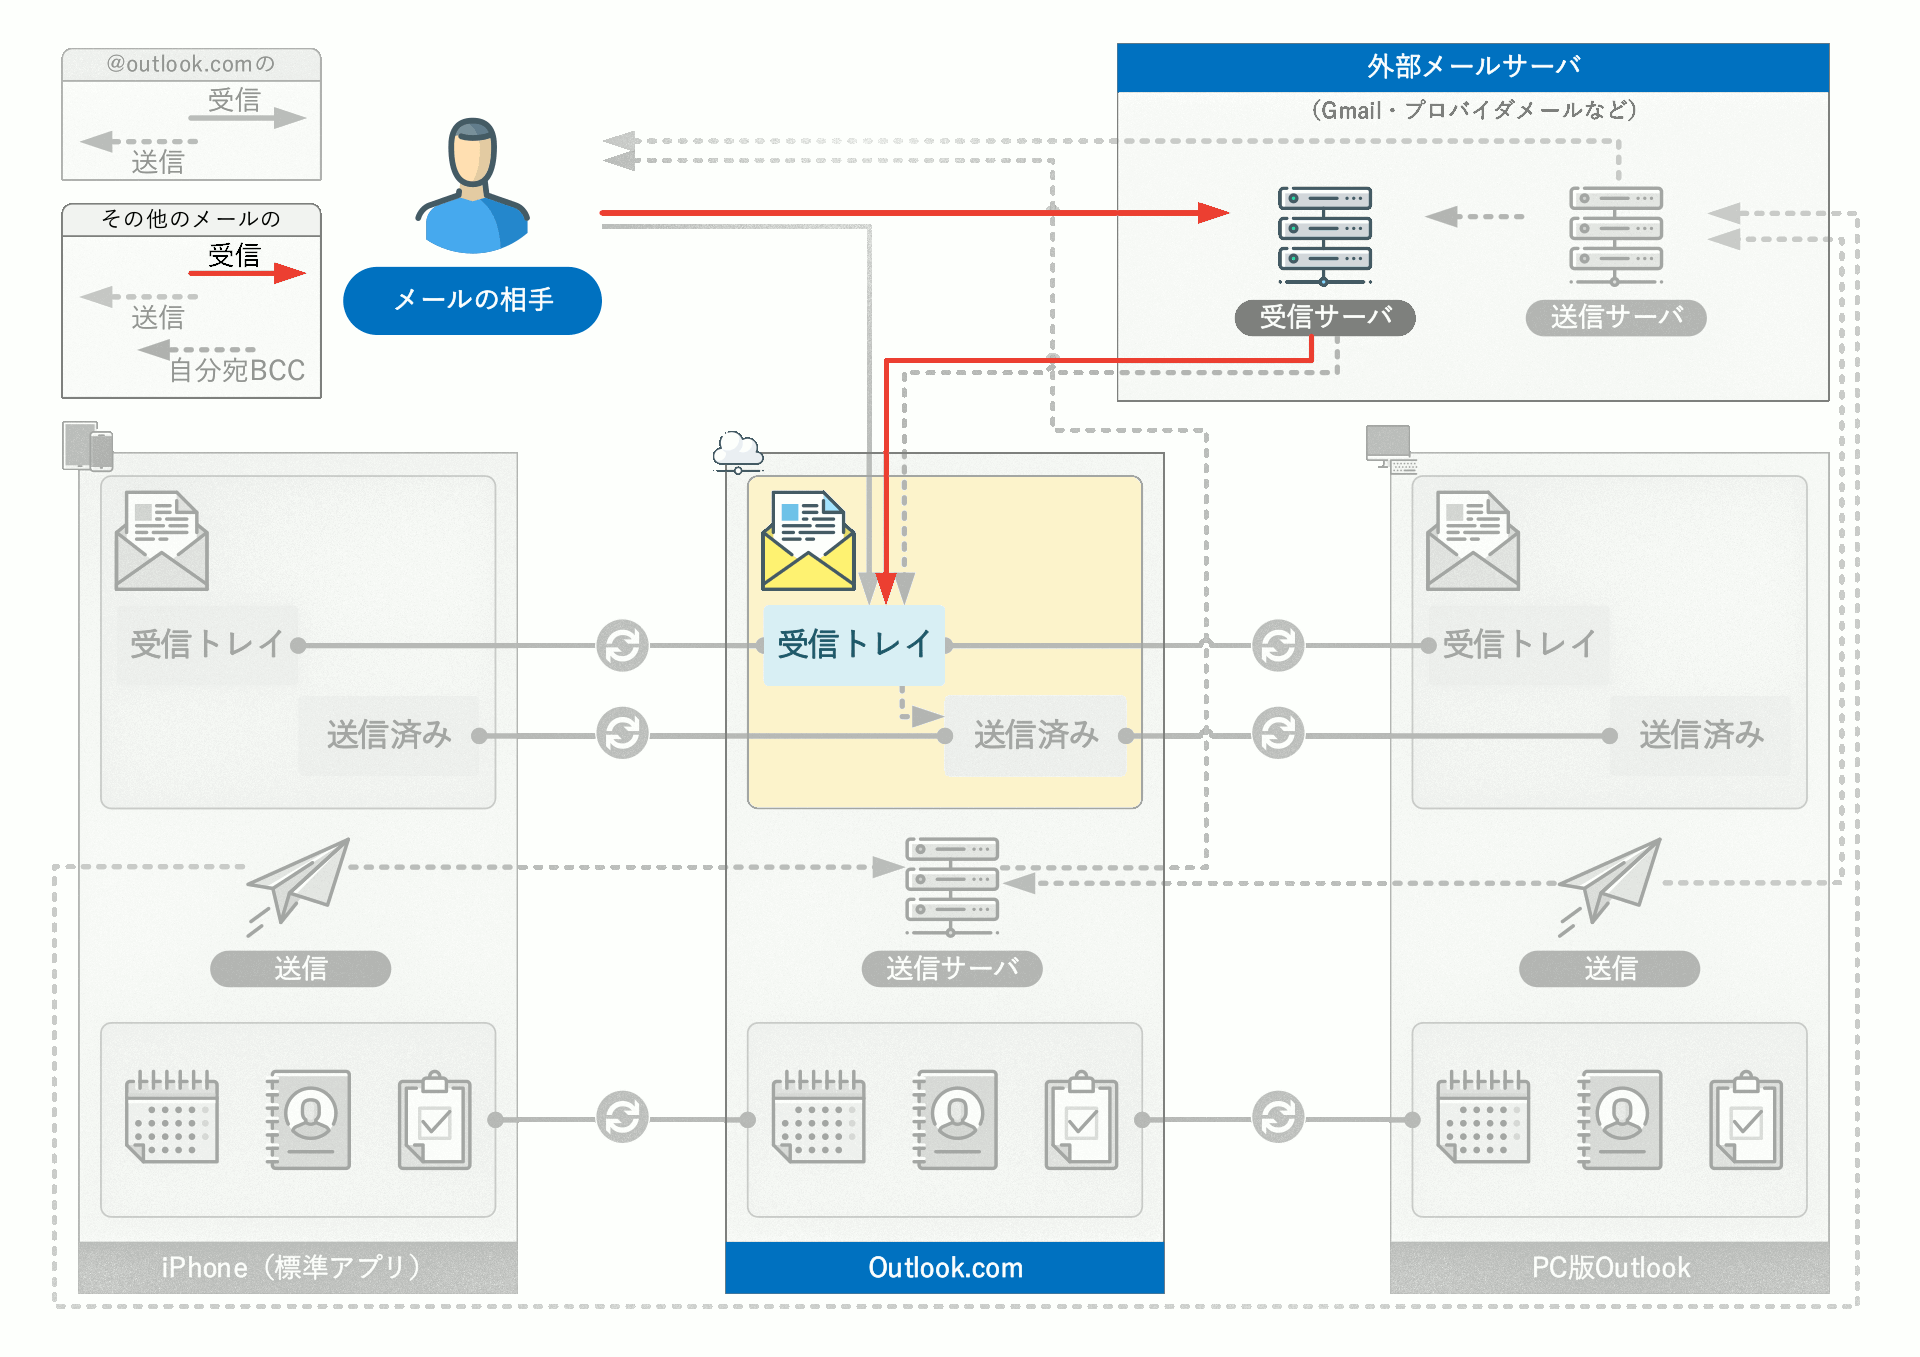Viewport: 1920px width, 1357px height.
Task: Click the external 送信サーバ server icon
Action: (1615, 236)
